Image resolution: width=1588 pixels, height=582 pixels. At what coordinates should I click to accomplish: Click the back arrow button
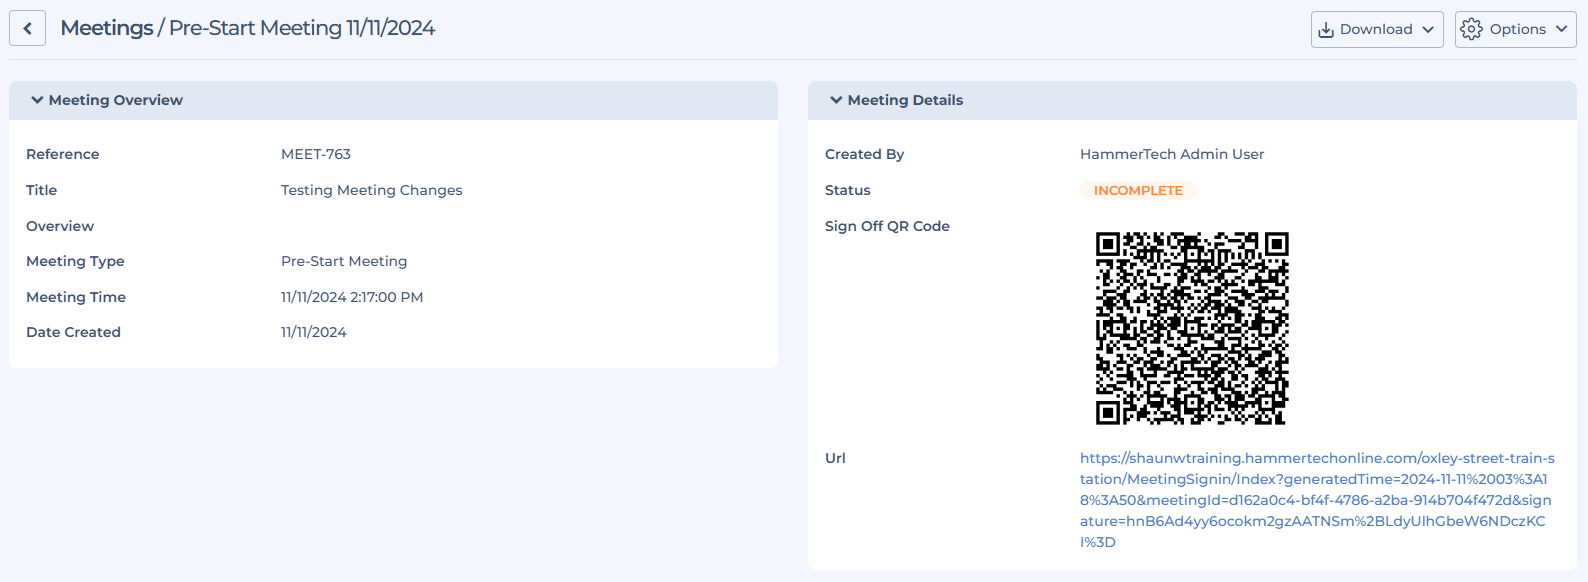point(27,29)
